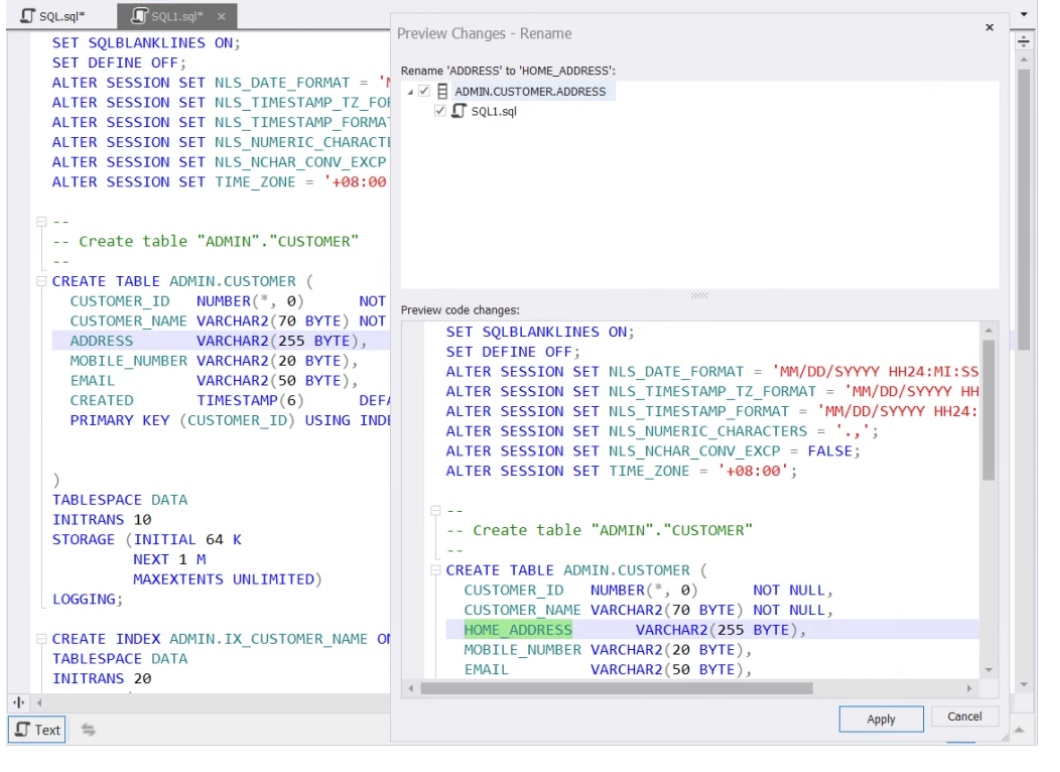
Task: Click MOBILE_NUMBER column in editor
Action: pyautogui.click(x=128, y=360)
